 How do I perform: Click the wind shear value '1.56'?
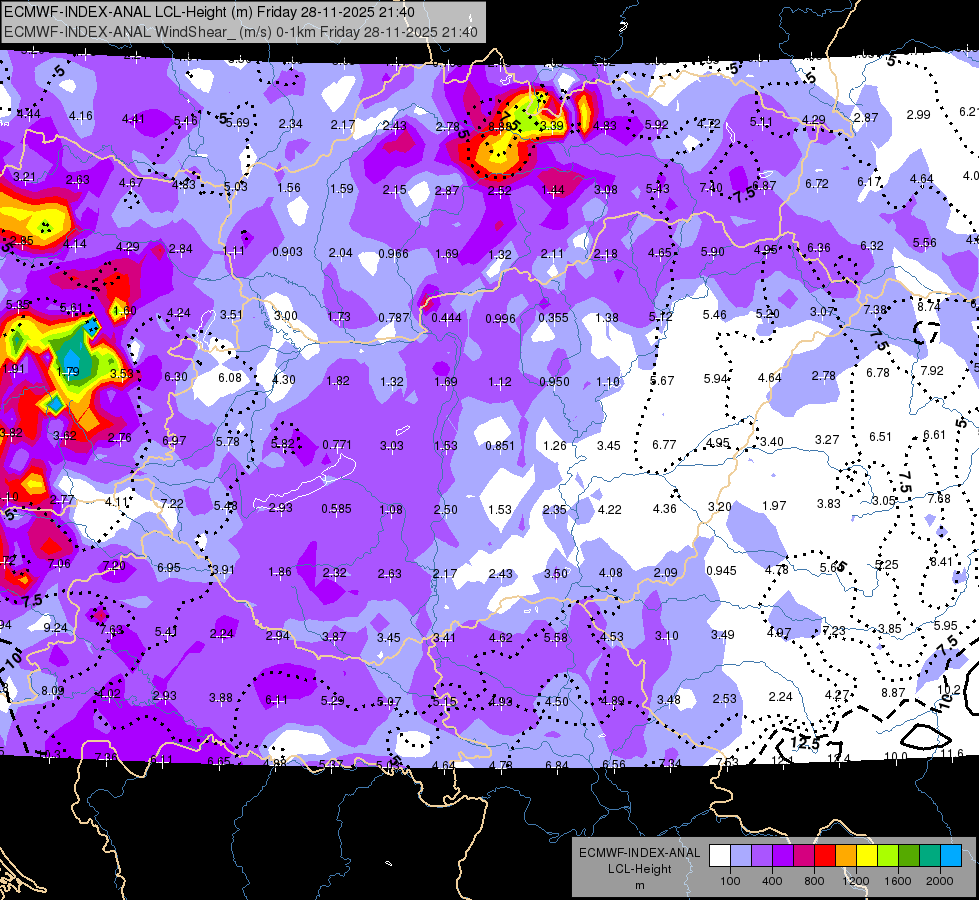click(288, 188)
